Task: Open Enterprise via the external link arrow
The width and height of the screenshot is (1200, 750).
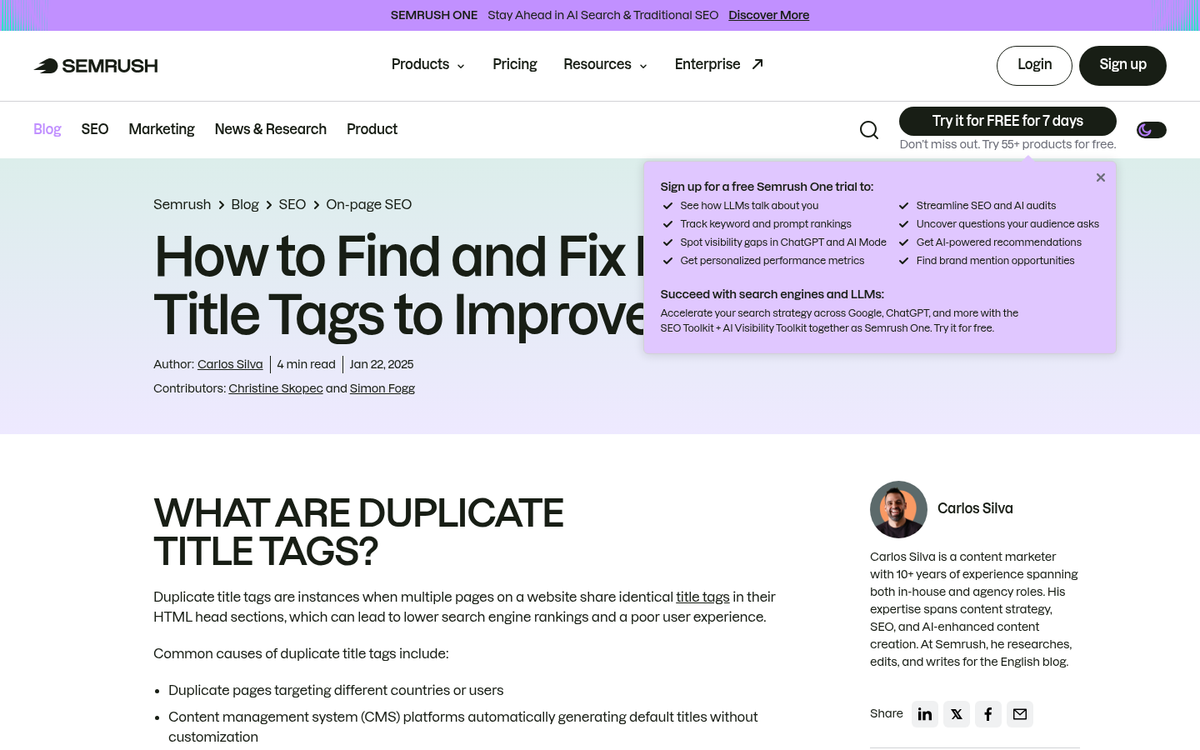Action: pos(756,63)
